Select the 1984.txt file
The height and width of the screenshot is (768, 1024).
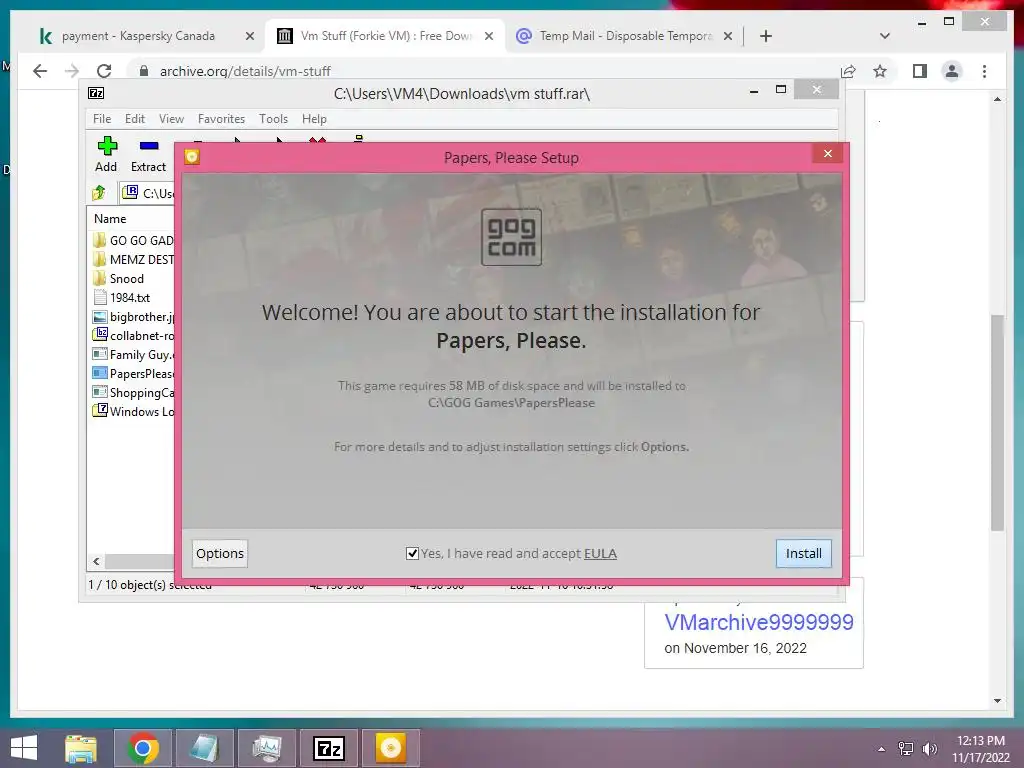coord(121,297)
